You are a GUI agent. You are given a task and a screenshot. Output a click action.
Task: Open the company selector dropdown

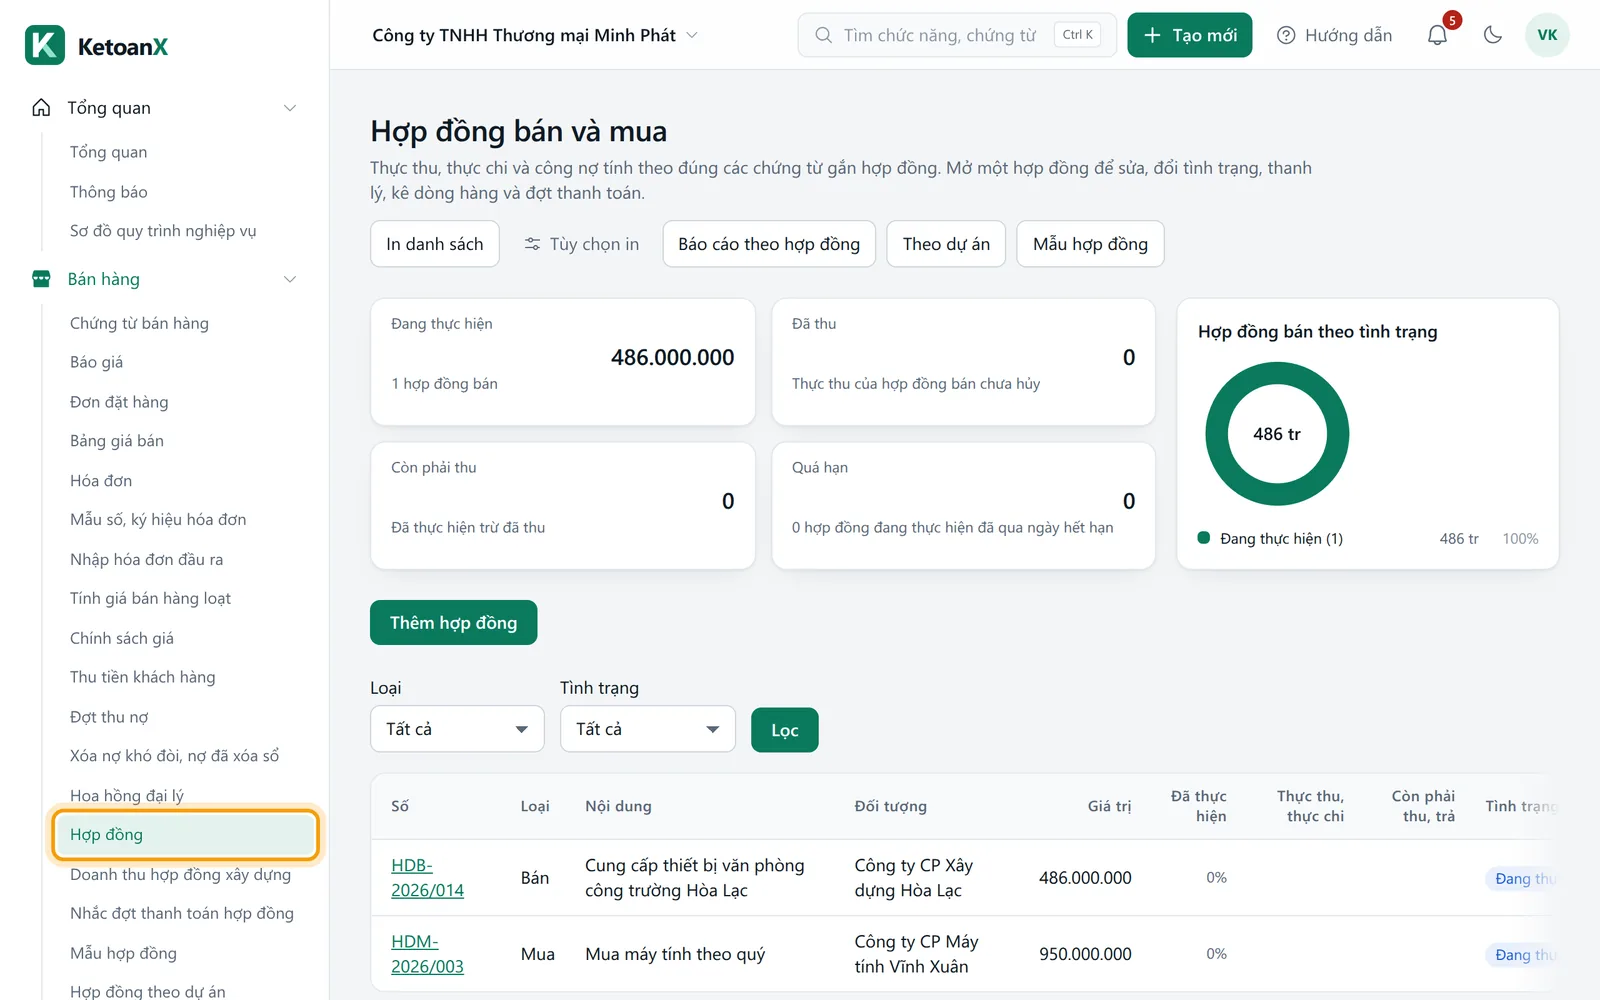(x=535, y=35)
